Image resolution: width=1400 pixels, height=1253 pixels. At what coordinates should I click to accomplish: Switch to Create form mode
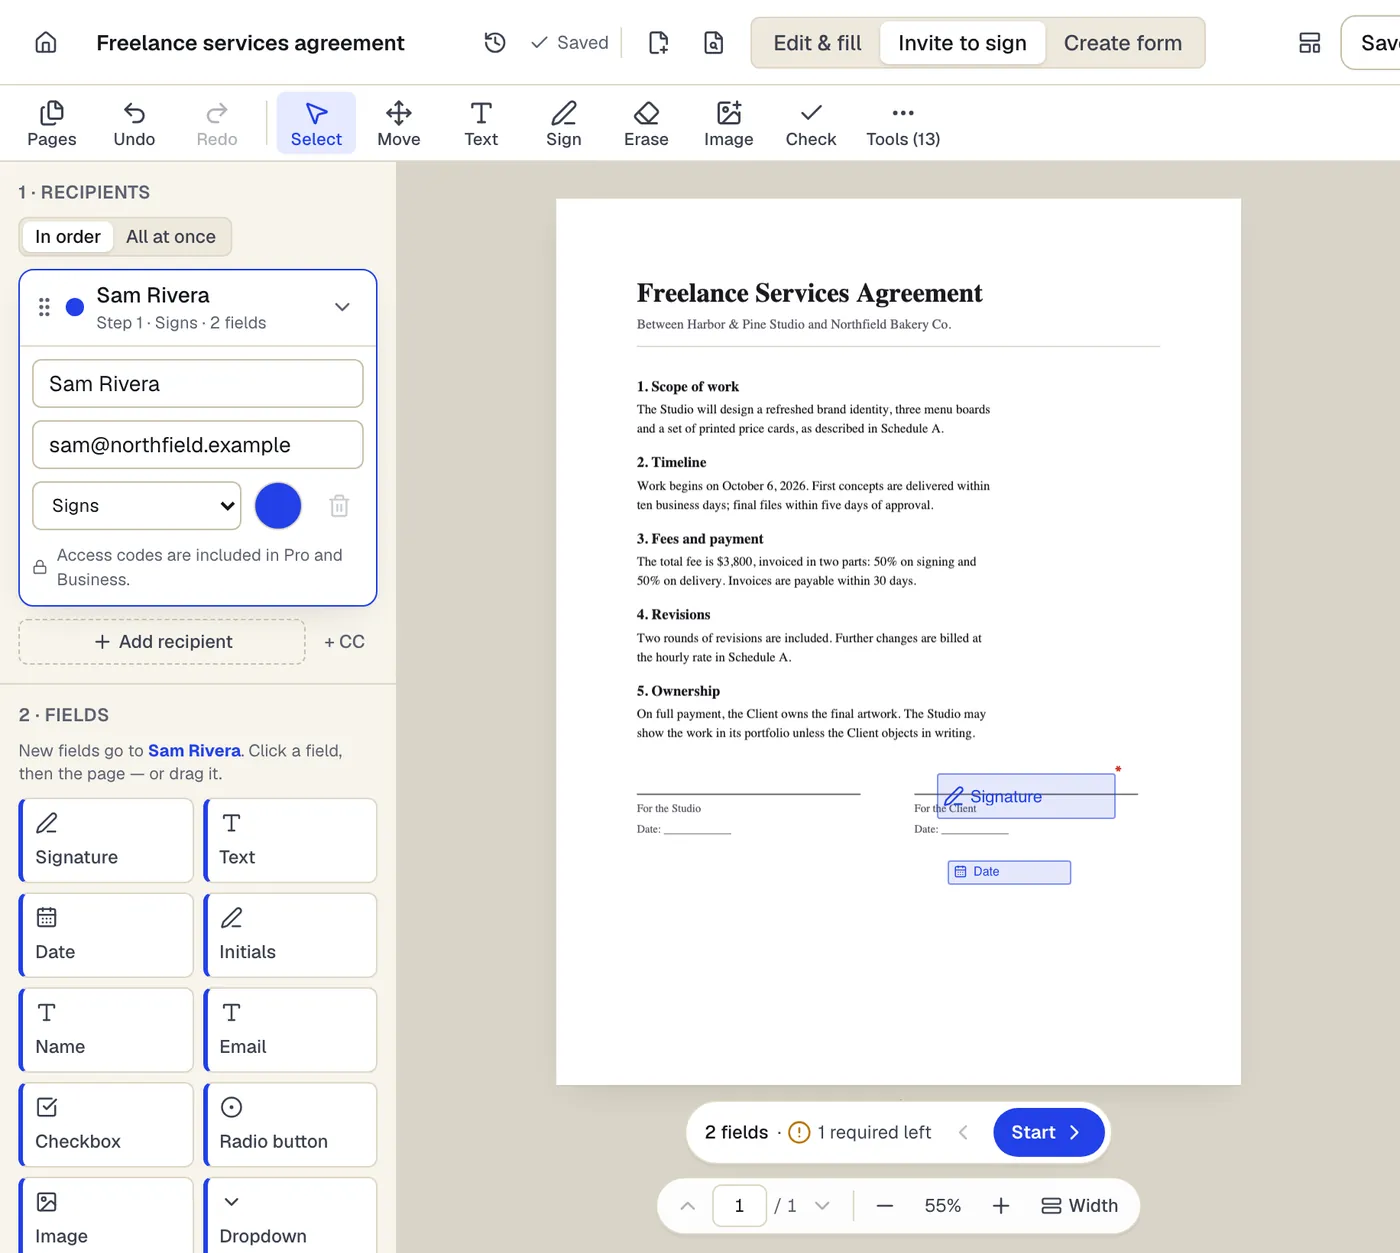point(1122,43)
